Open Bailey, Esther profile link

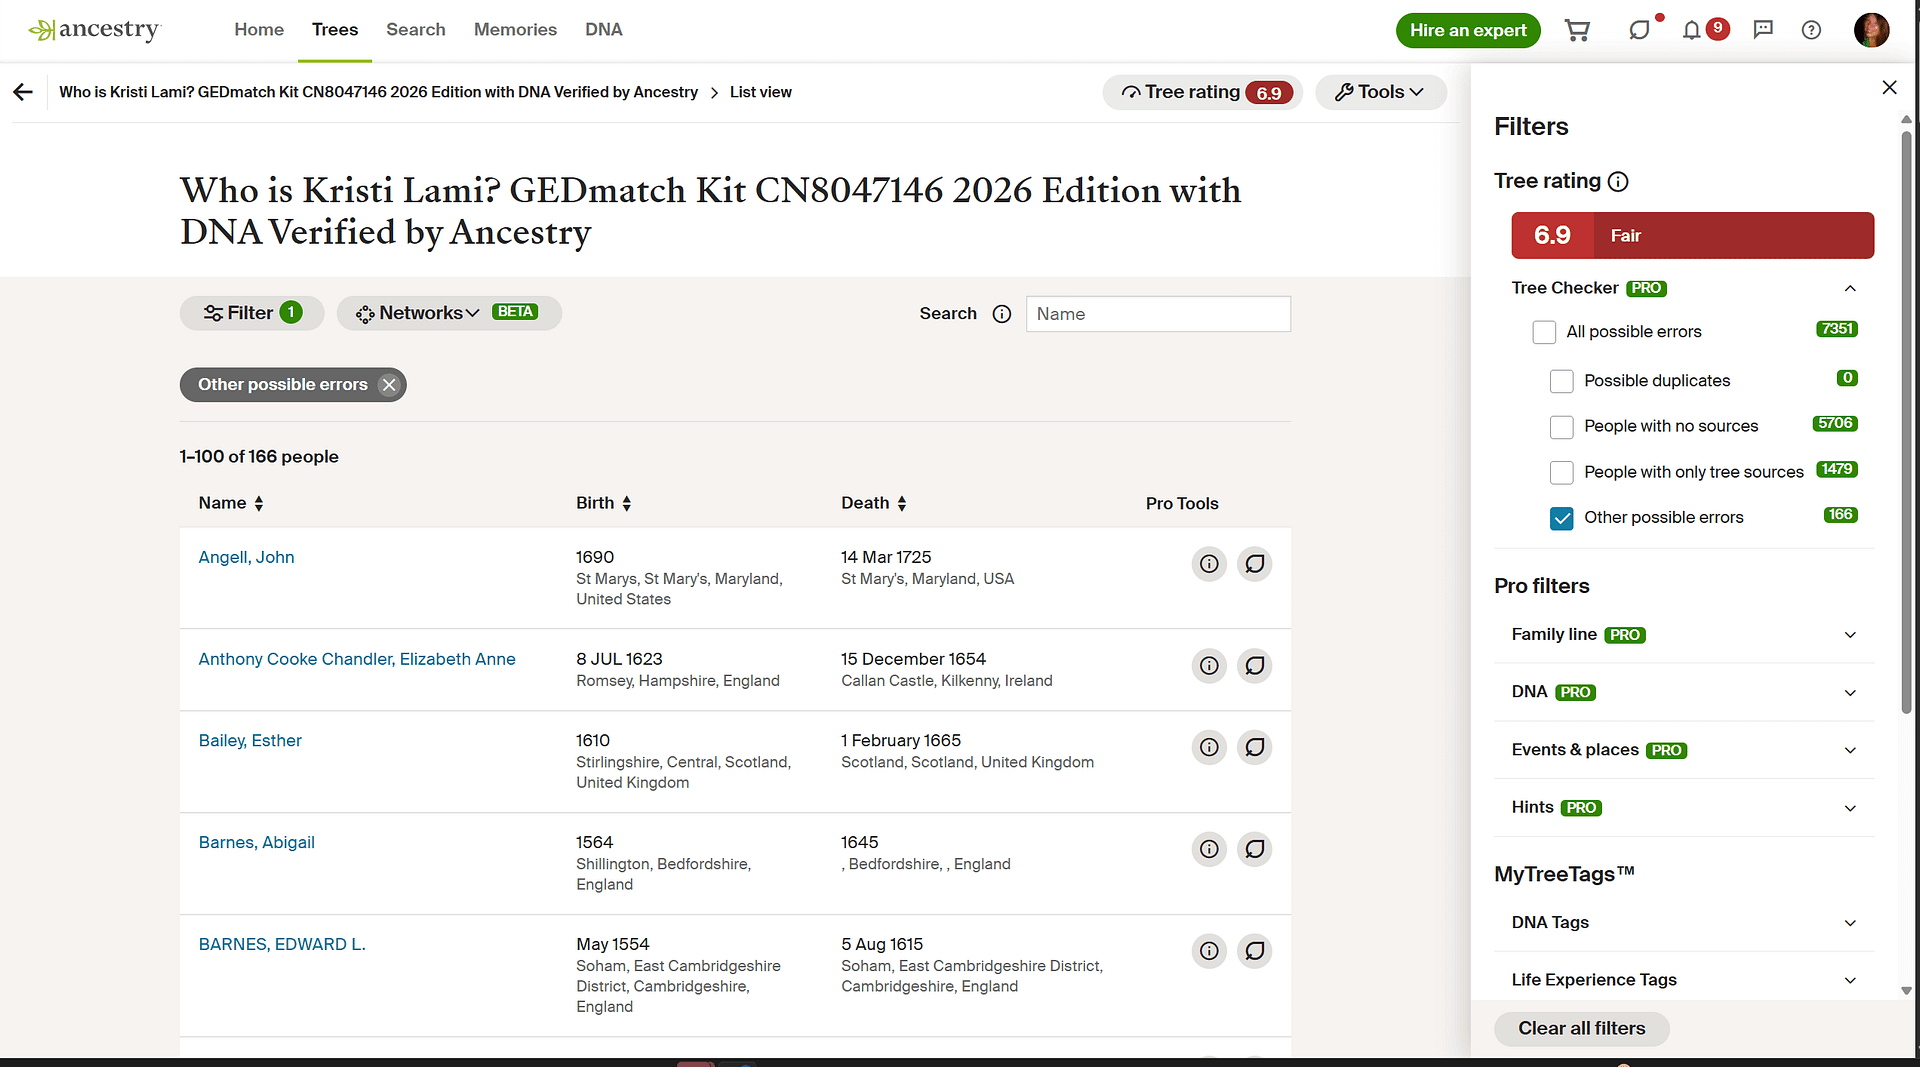tap(250, 741)
